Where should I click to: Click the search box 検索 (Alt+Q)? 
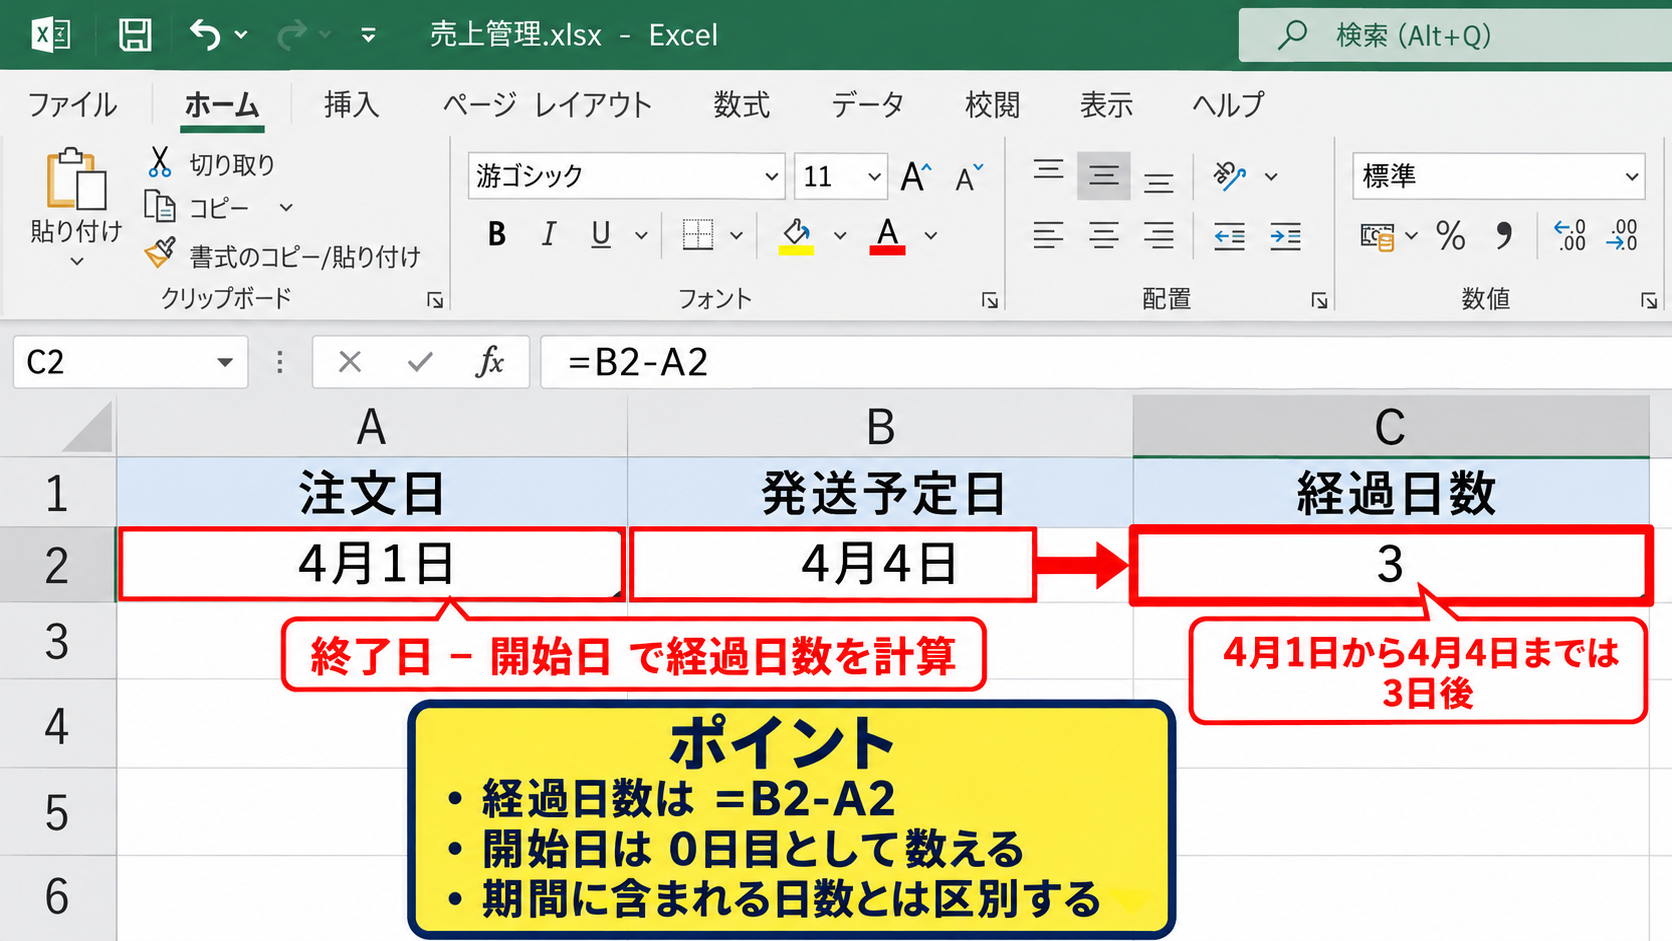coord(1455,36)
